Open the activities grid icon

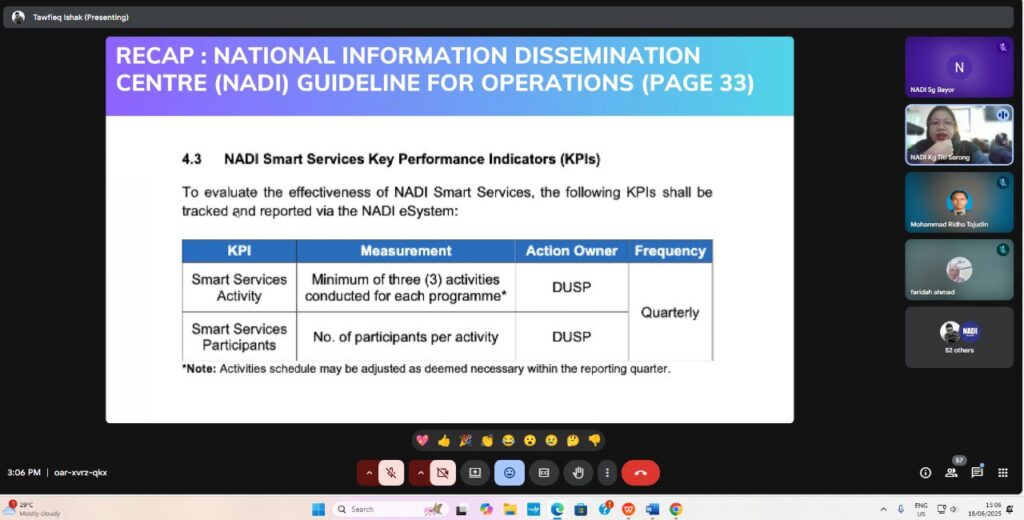point(1003,472)
